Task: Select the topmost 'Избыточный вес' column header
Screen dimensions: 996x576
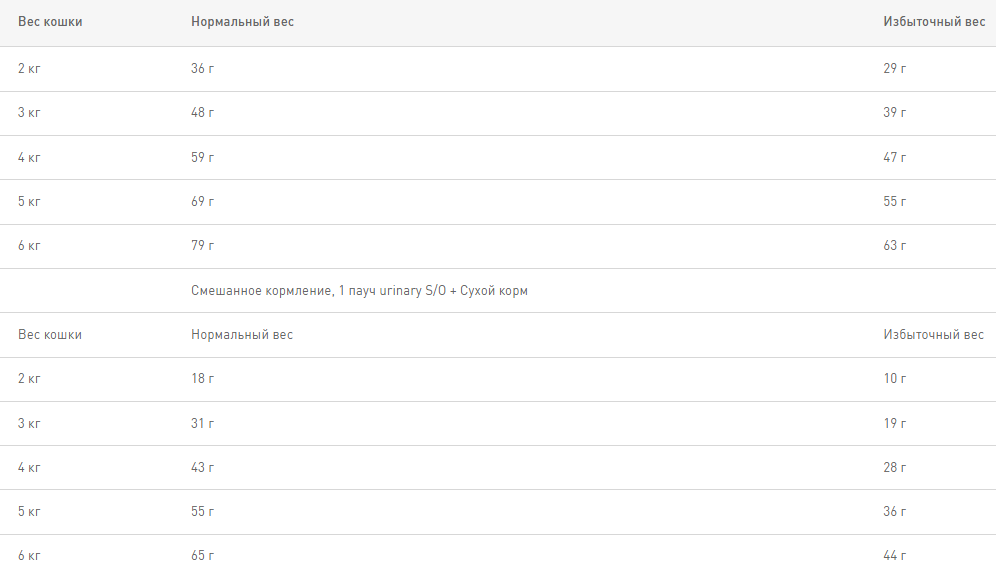Action: coord(934,22)
